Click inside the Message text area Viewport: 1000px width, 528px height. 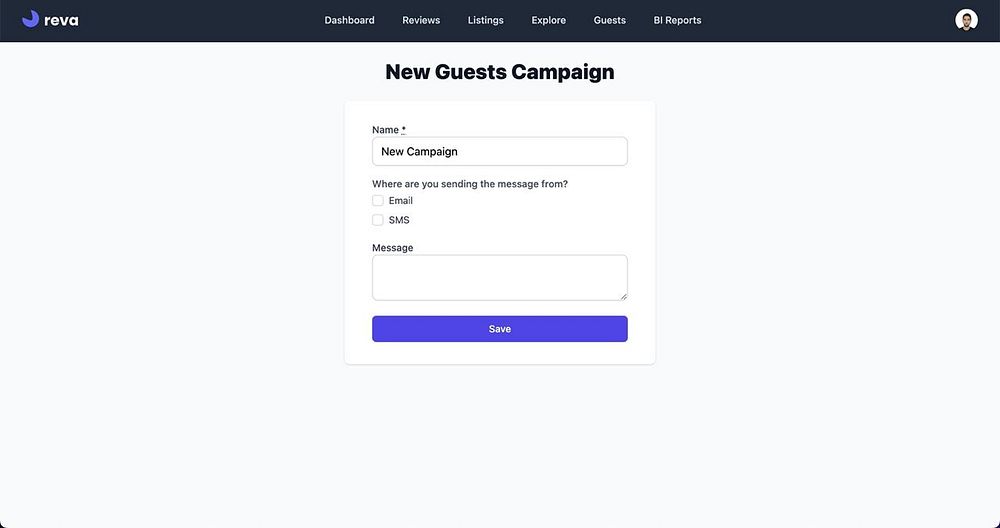pyautogui.click(x=500, y=277)
